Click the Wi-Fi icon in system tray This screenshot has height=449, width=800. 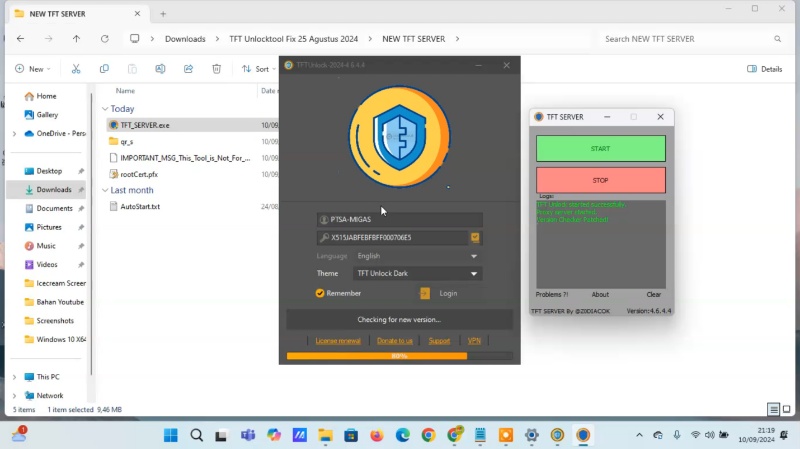[695, 435]
